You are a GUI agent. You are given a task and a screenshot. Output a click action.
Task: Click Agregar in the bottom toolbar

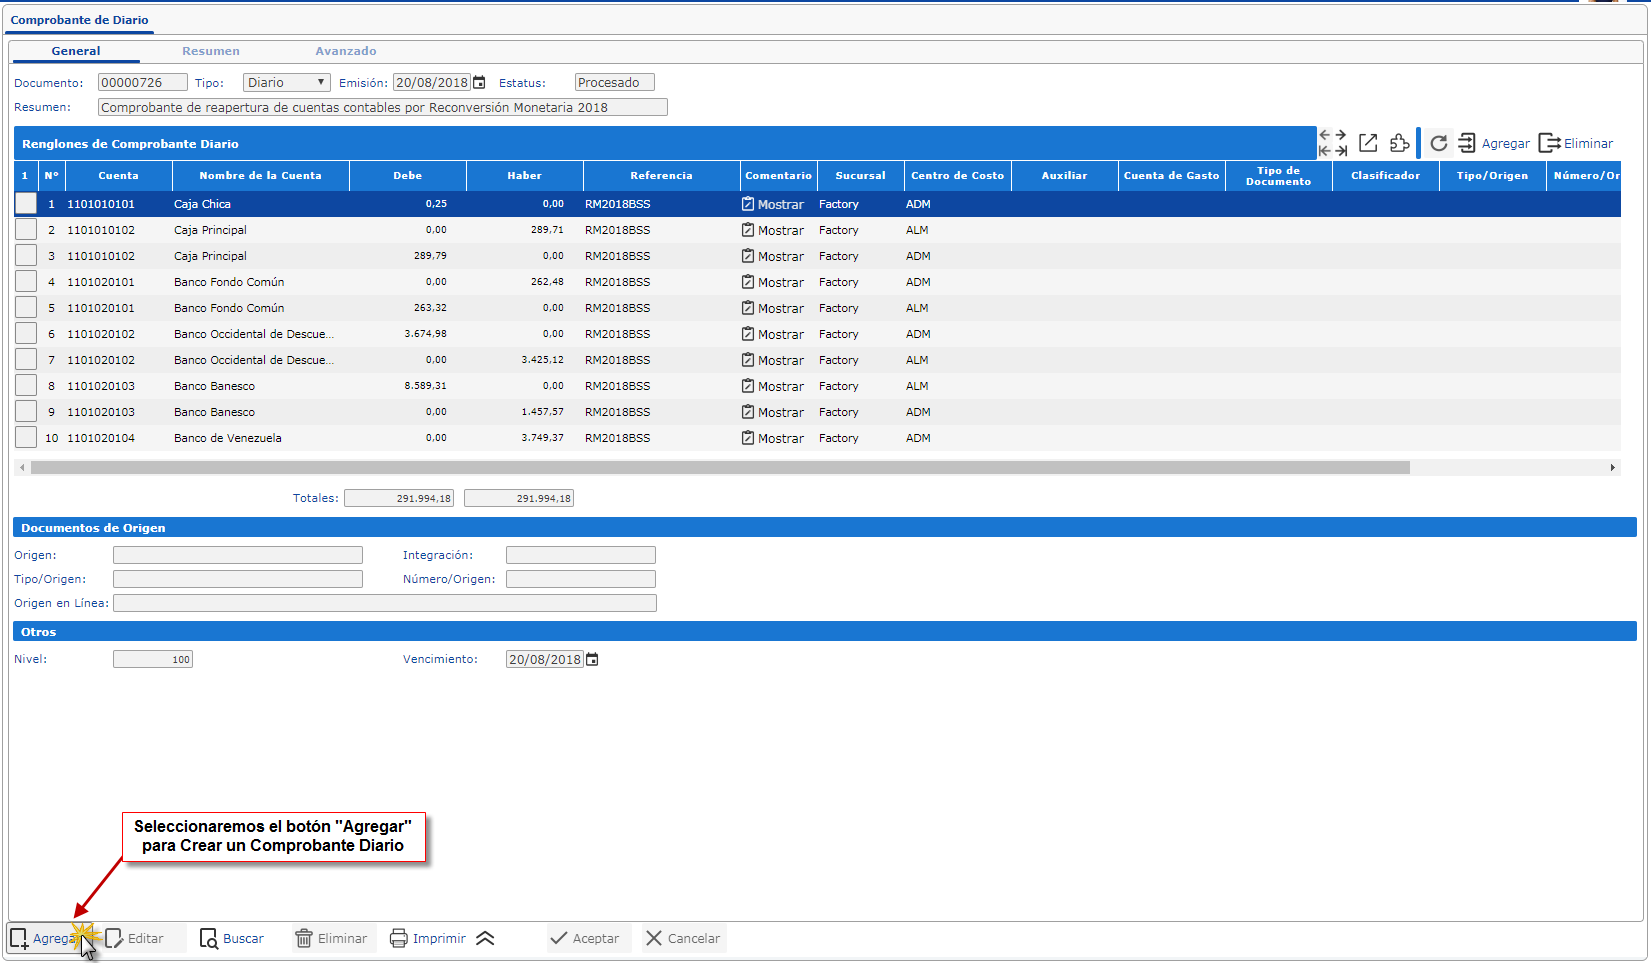click(x=44, y=938)
